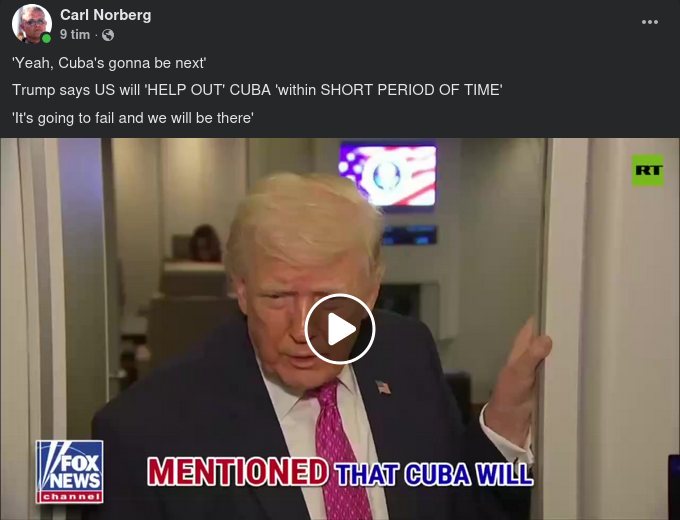680x520 pixels.
Task: Click the flag-and-seal TV screen in the video
Action: [388, 175]
